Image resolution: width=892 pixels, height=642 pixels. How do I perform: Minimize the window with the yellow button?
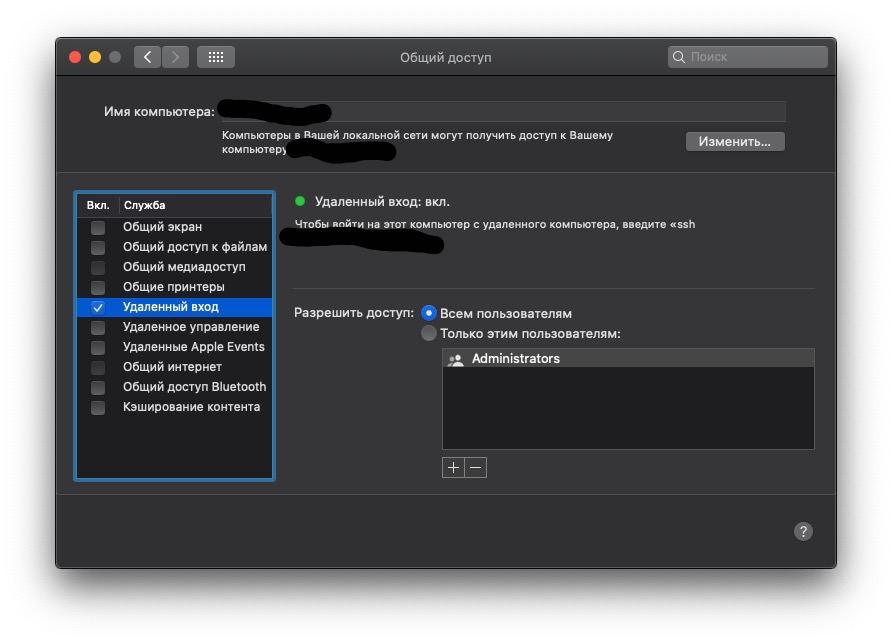(95, 57)
